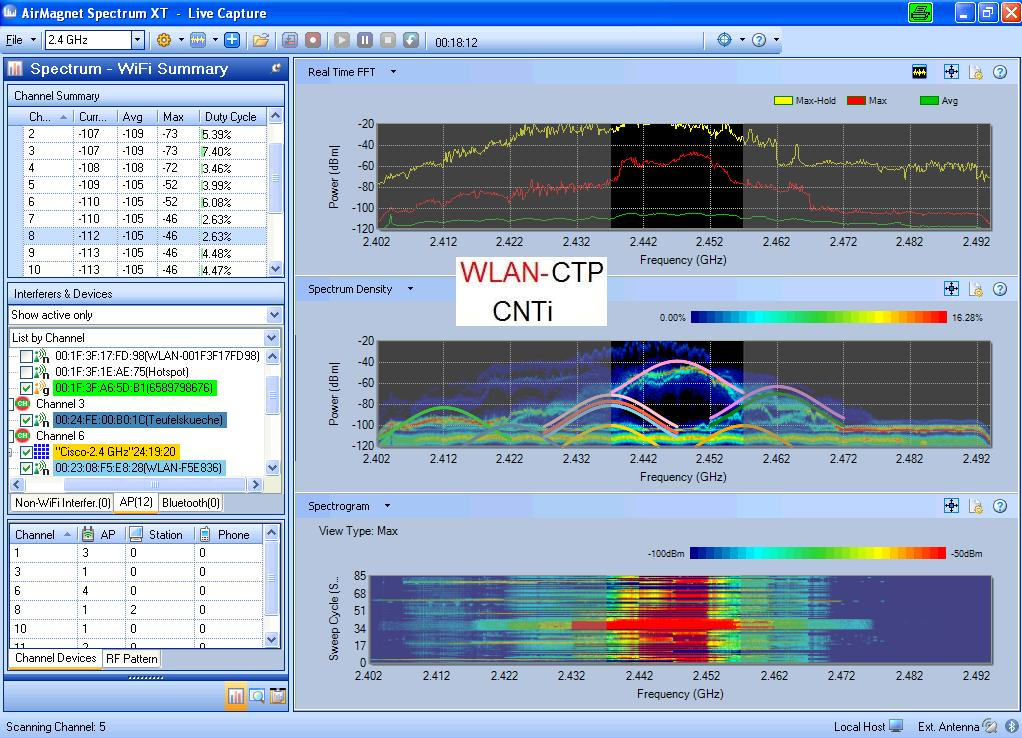Viewport: 1022px width, 738px height.
Task: Sort devices table by Phone column
Action: coord(227,535)
